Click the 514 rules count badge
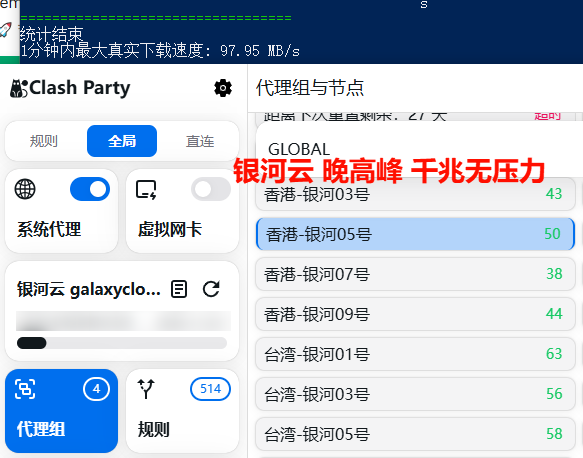583x458 pixels. pyautogui.click(x=210, y=389)
